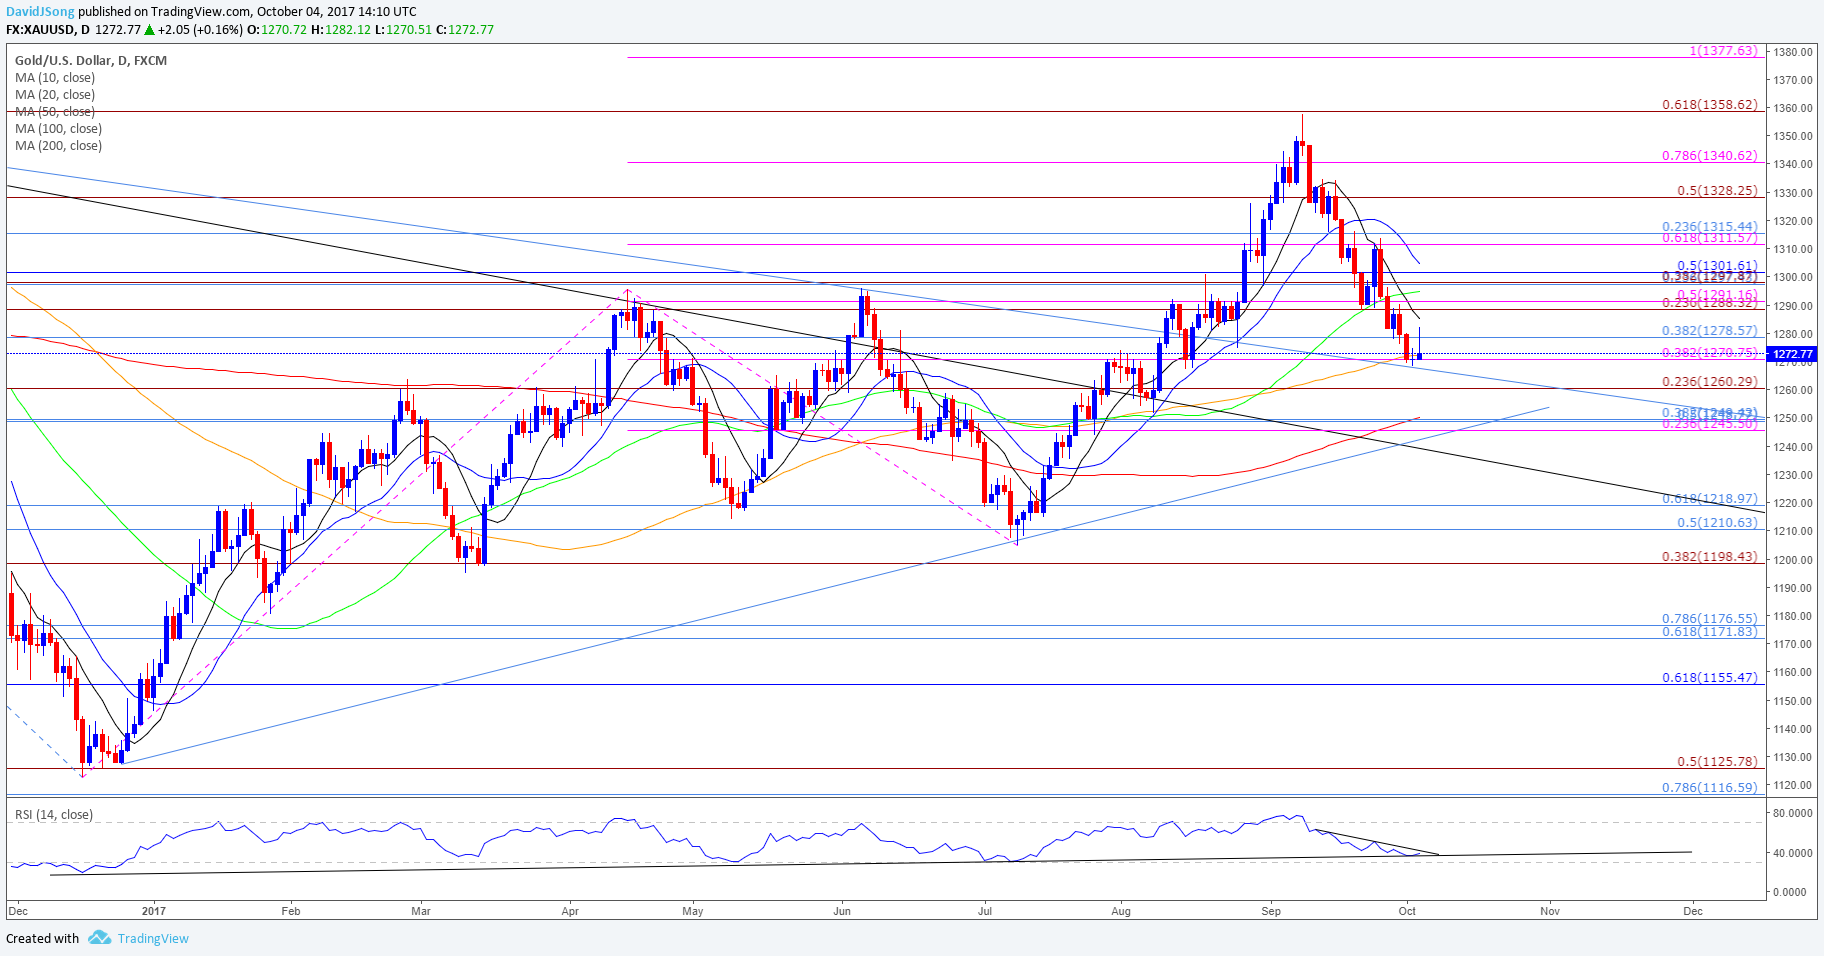Click the 0.618(1155.47) Fibonacci label

coord(1709,677)
